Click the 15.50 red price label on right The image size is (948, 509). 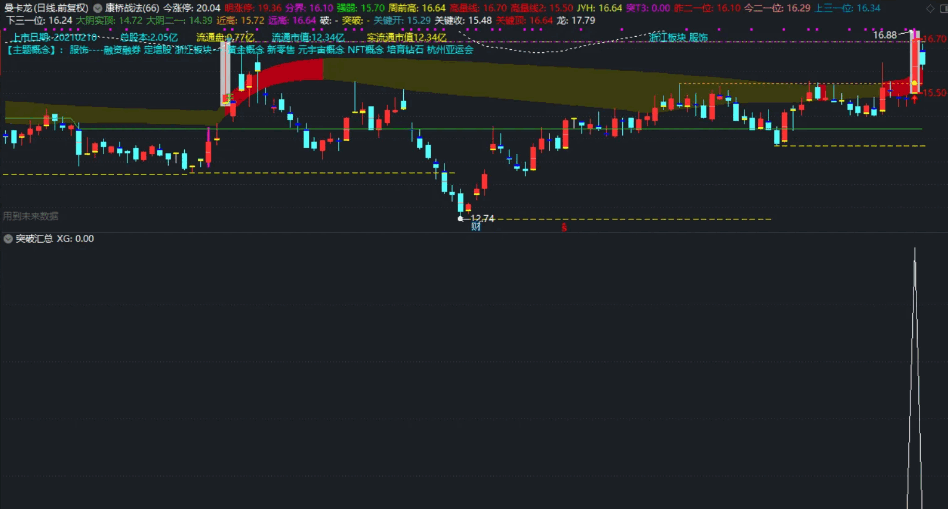click(935, 92)
